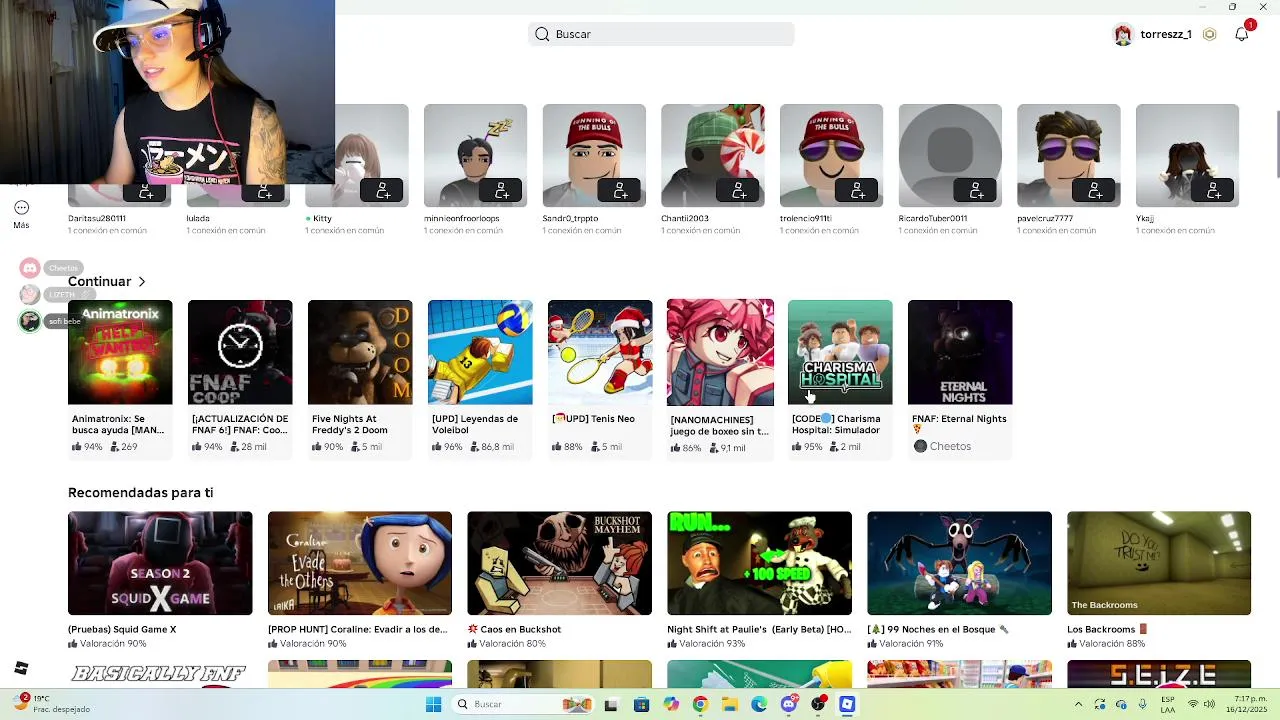
Task: Open the Coraline Evade the Others thumbnail
Action: pyautogui.click(x=360, y=563)
